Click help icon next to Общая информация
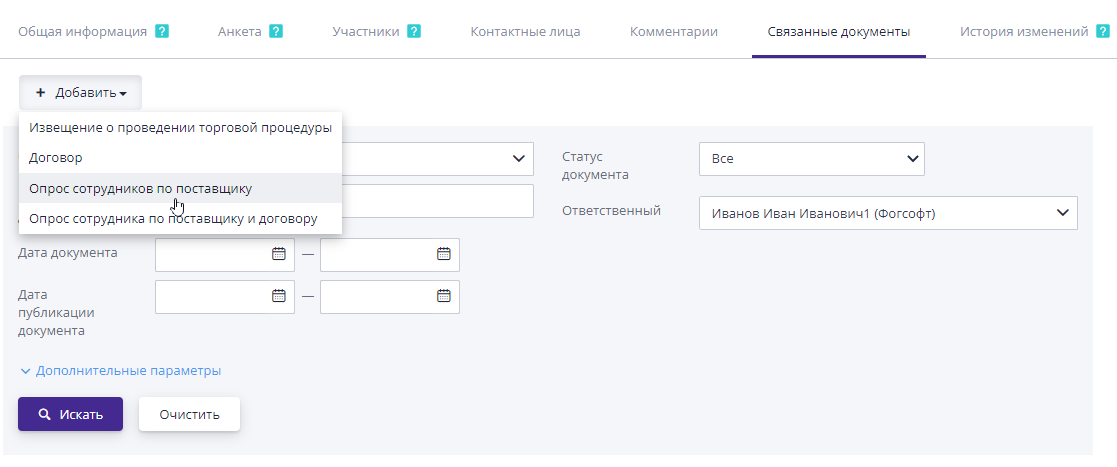1117x467 pixels. [x=162, y=31]
